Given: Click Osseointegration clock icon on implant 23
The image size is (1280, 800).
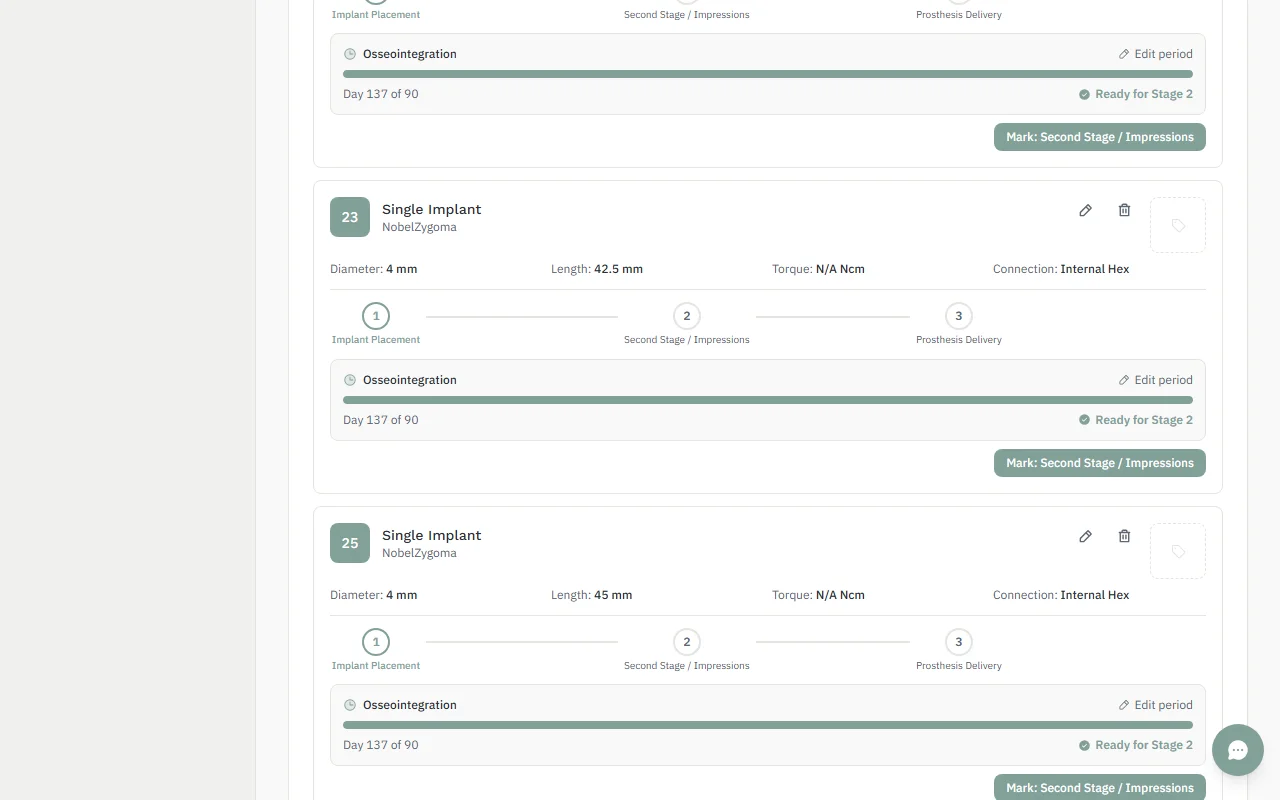Looking at the screenshot, I should [350, 380].
